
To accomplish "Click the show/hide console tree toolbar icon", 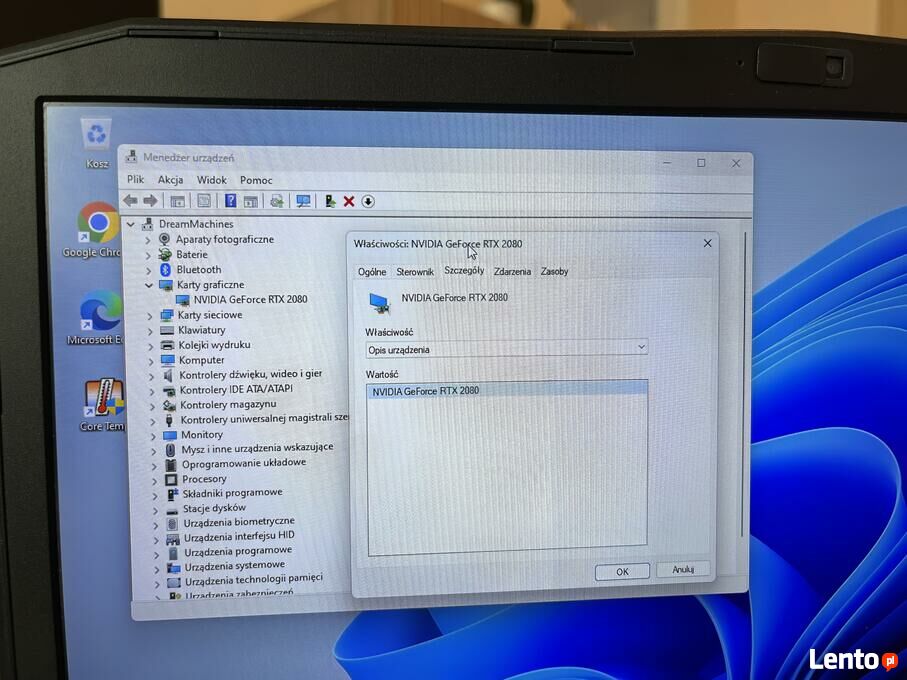I will click(x=178, y=201).
